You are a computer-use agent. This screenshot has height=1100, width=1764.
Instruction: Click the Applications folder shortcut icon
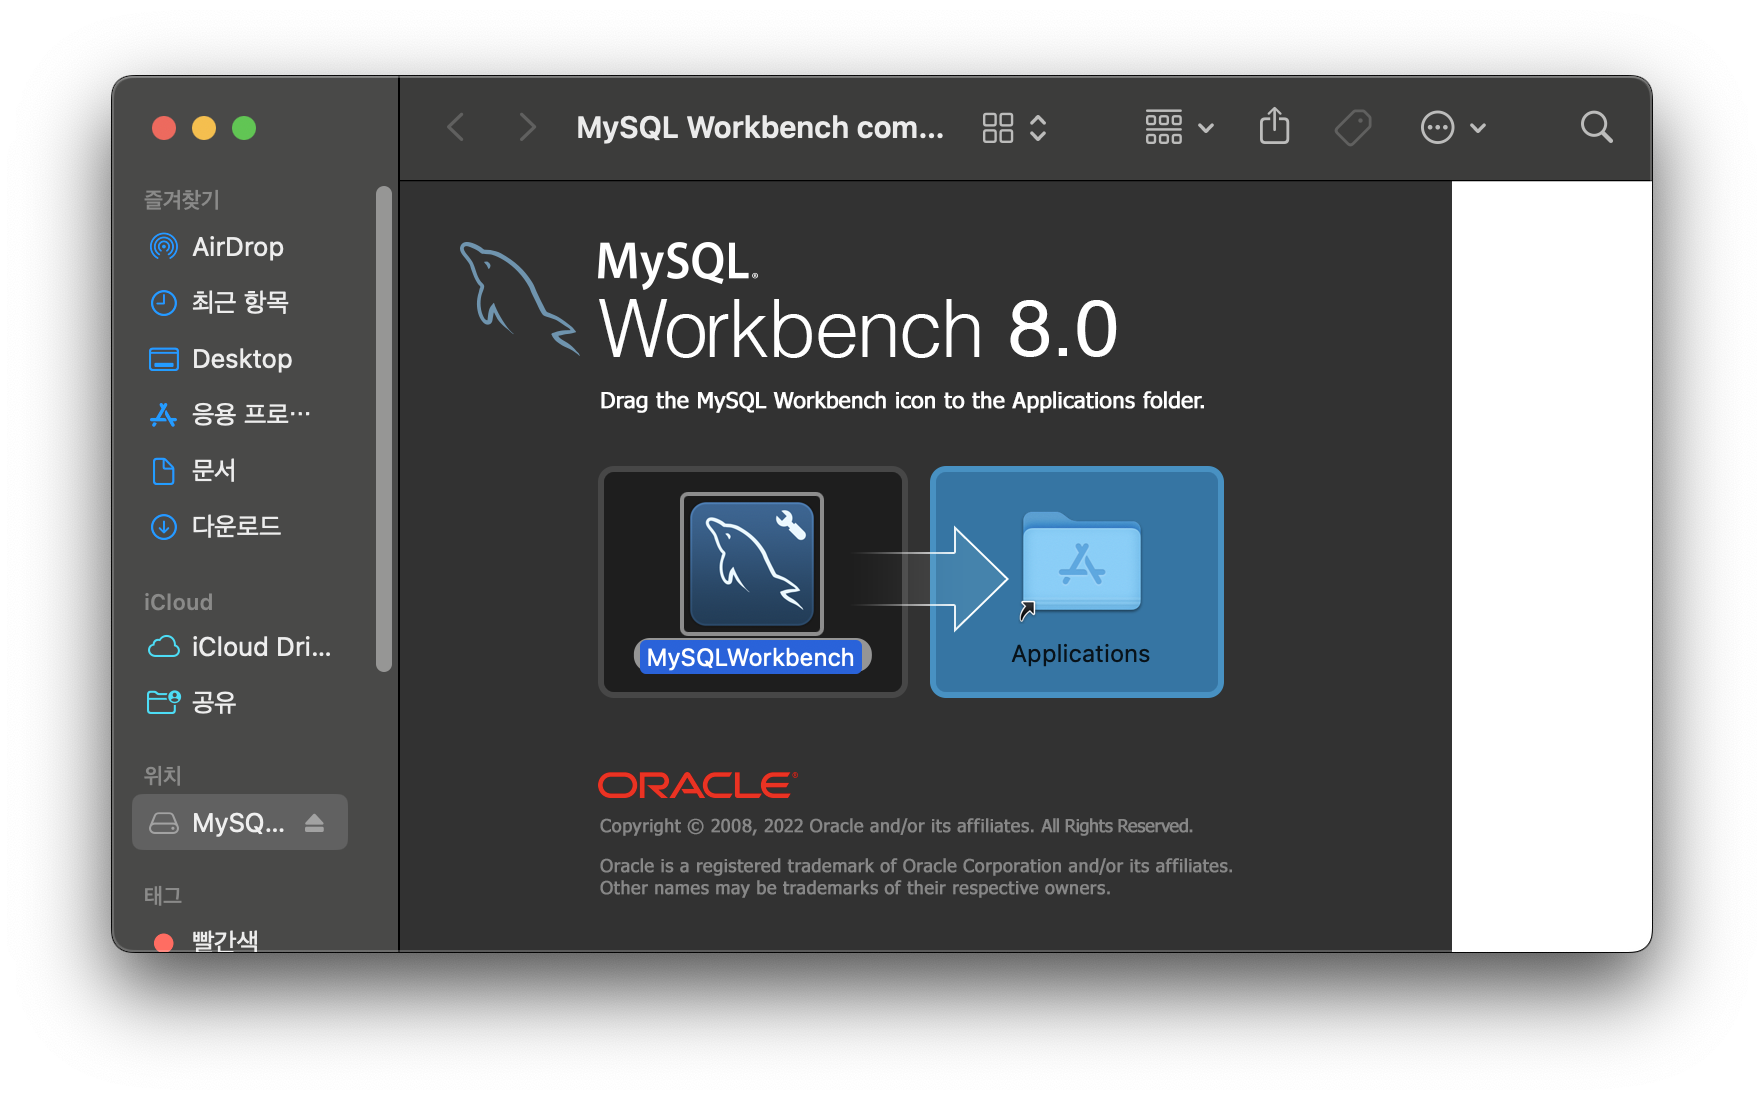tap(1081, 564)
